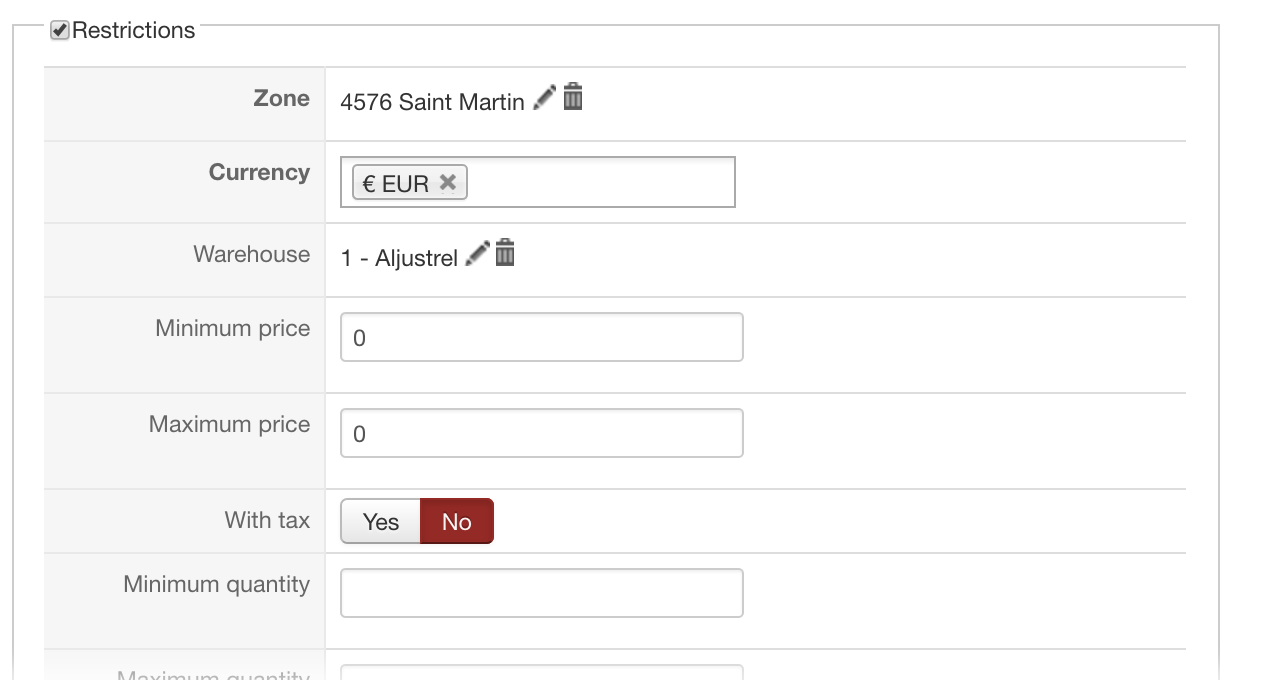The height and width of the screenshot is (680, 1274).
Task: Select No for With tax
Action: tap(457, 521)
